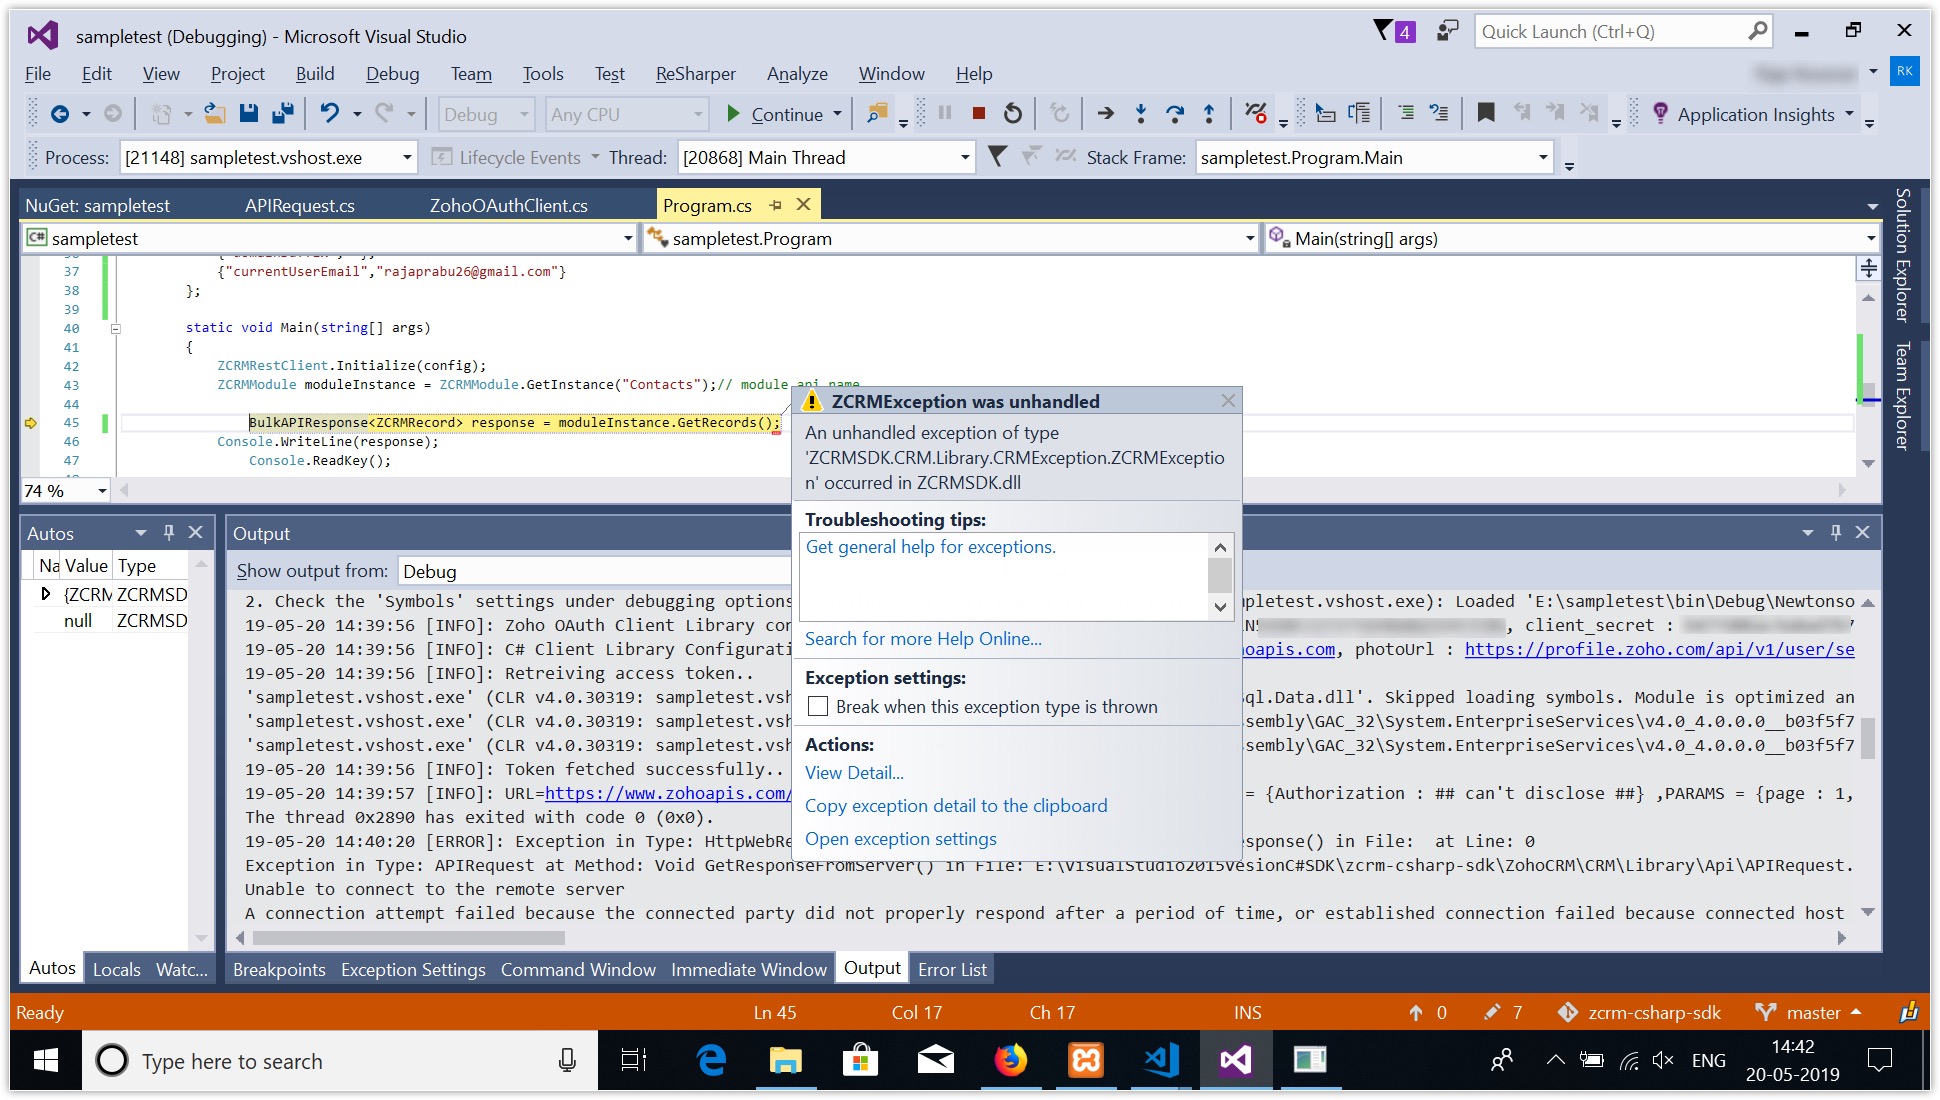
Task: Step Into with the down-arrow icon
Action: click(x=1140, y=114)
